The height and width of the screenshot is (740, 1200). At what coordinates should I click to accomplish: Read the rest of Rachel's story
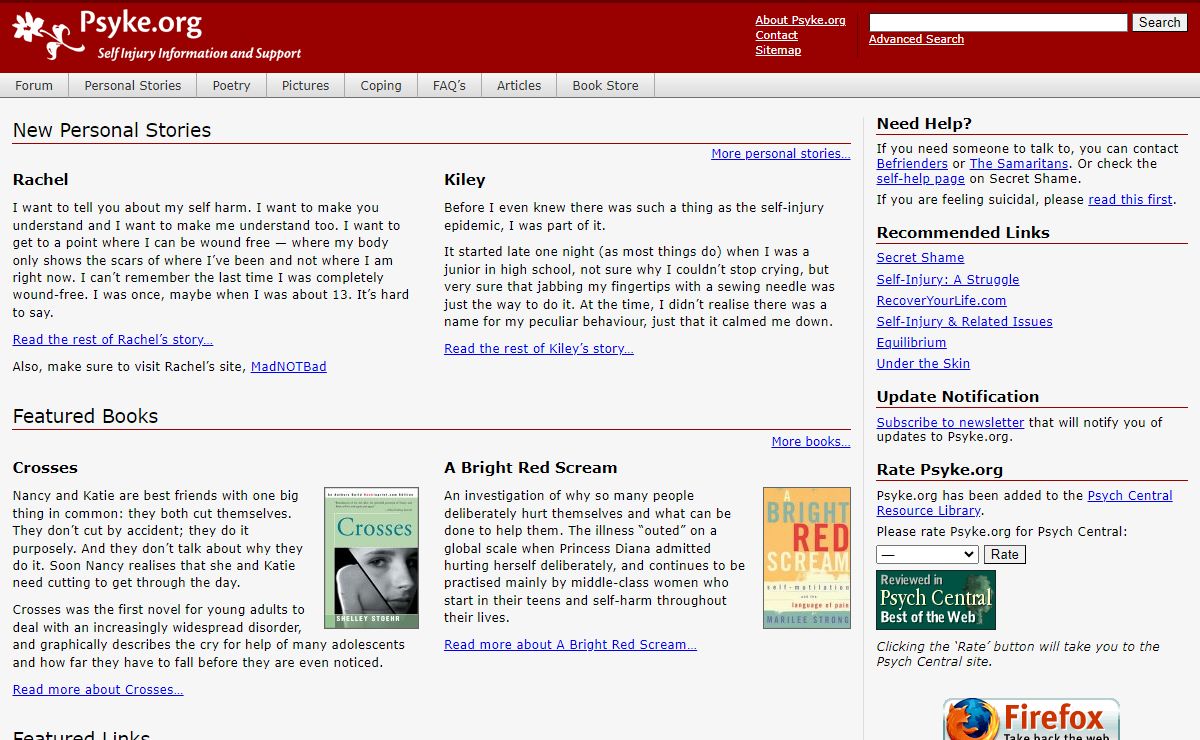click(113, 340)
